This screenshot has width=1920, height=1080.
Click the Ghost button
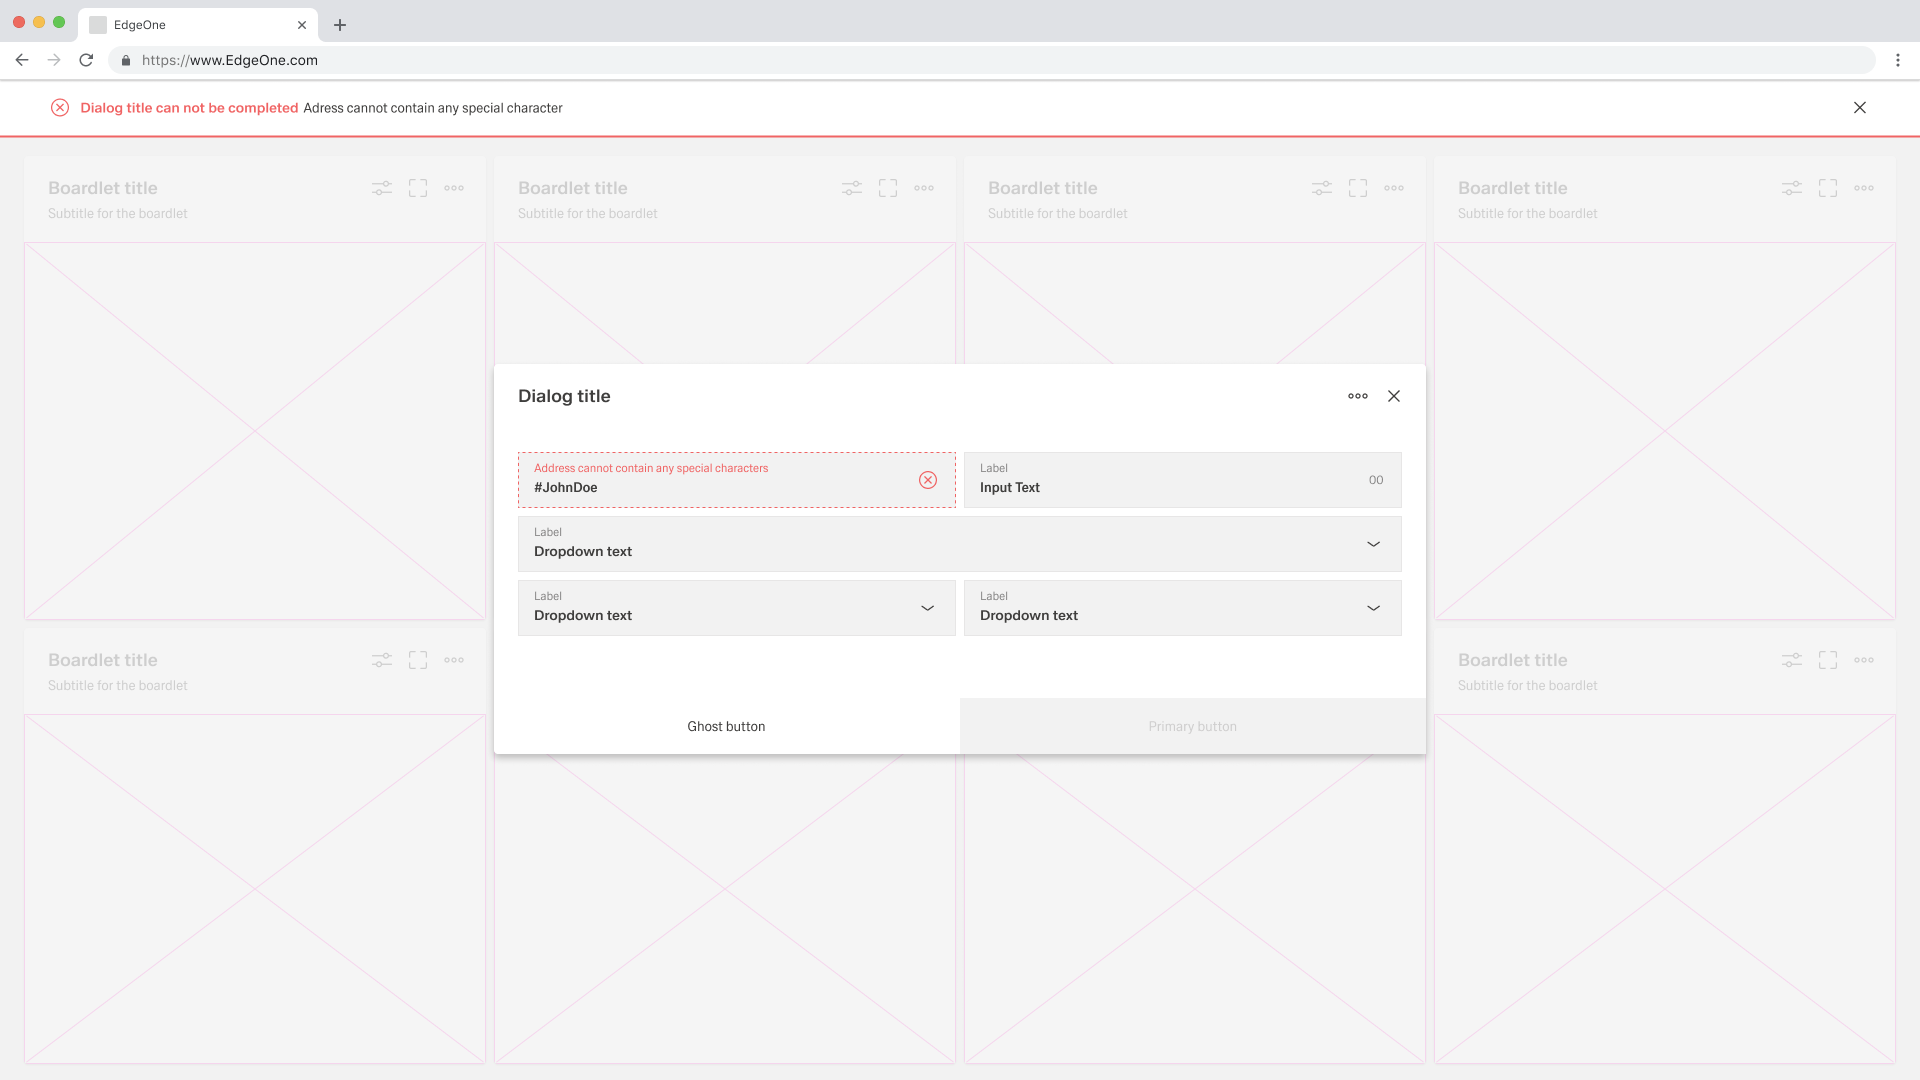(726, 726)
